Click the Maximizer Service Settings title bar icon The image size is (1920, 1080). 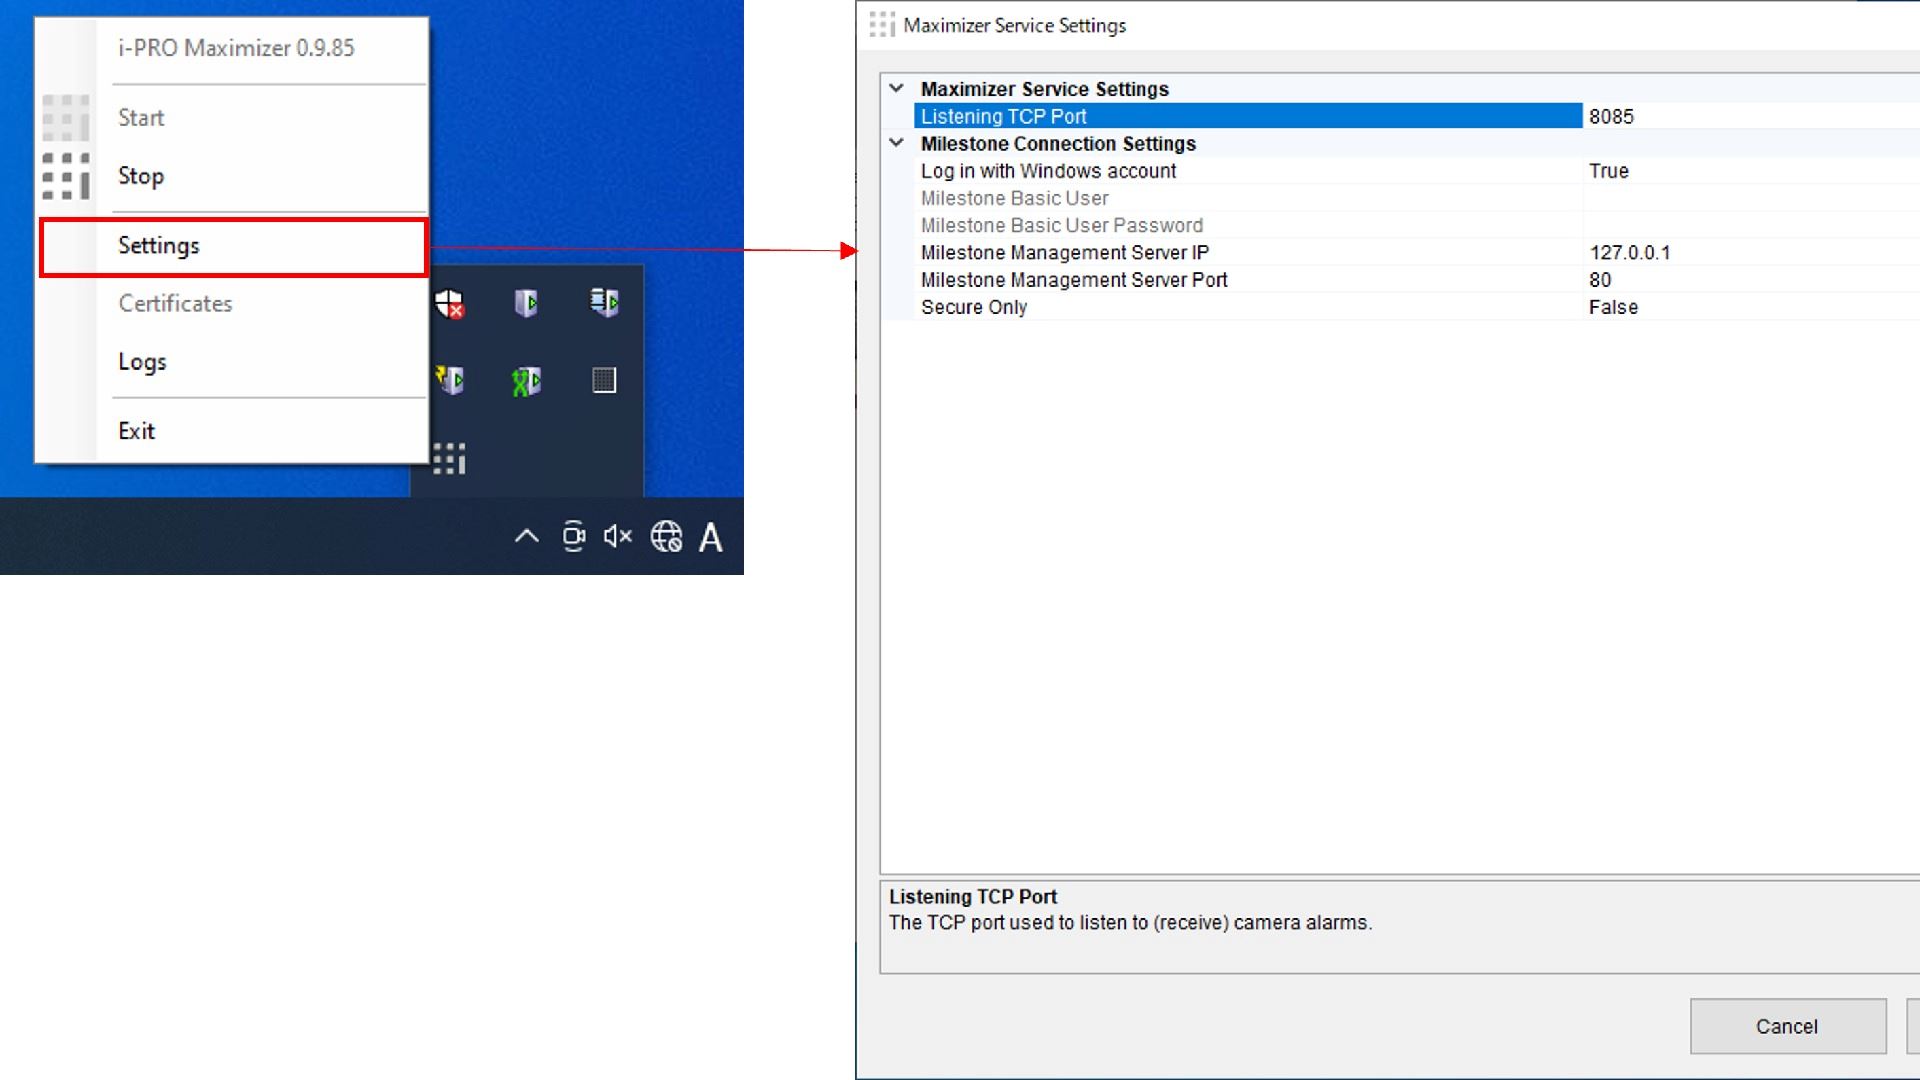[882, 25]
